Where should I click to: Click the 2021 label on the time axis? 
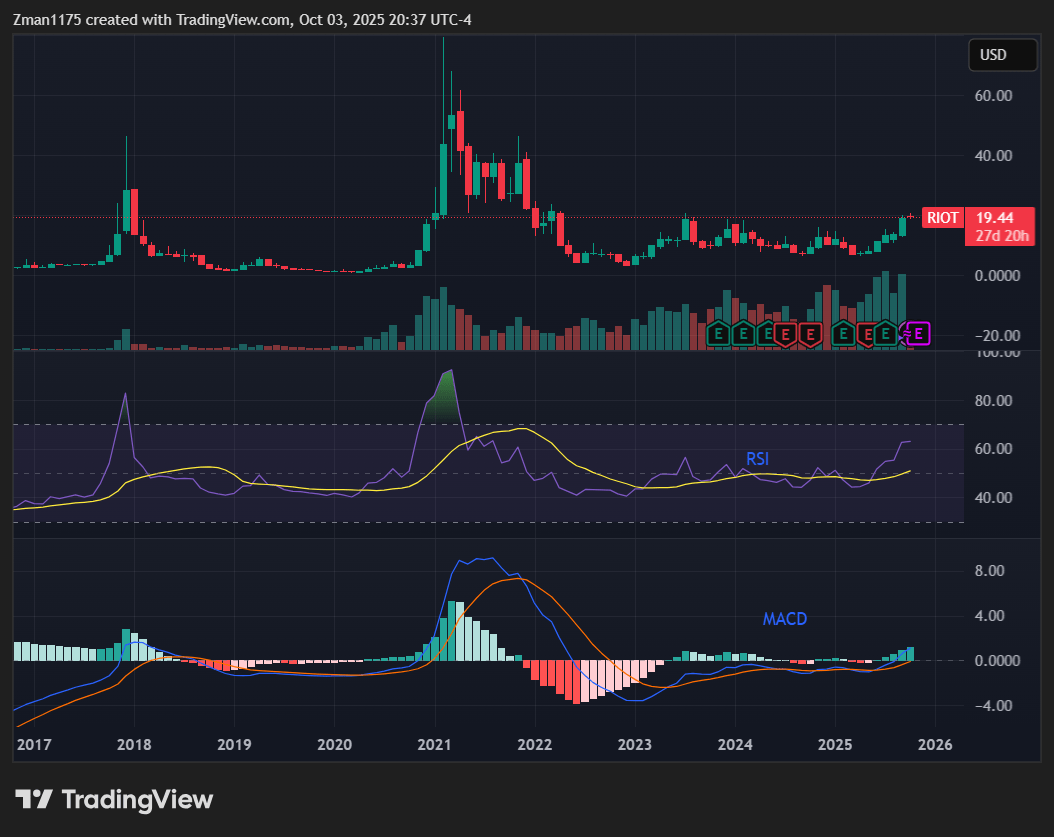(x=434, y=745)
